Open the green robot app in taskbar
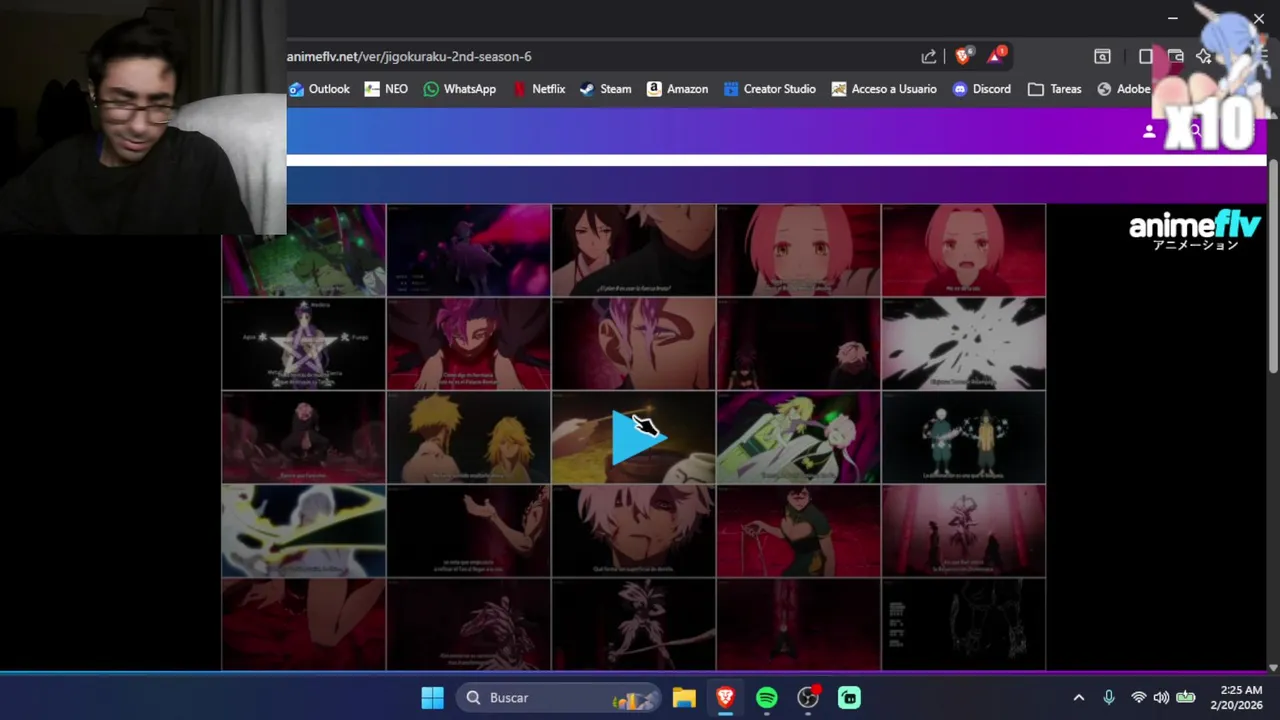The image size is (1280, 720). [849, 698]
